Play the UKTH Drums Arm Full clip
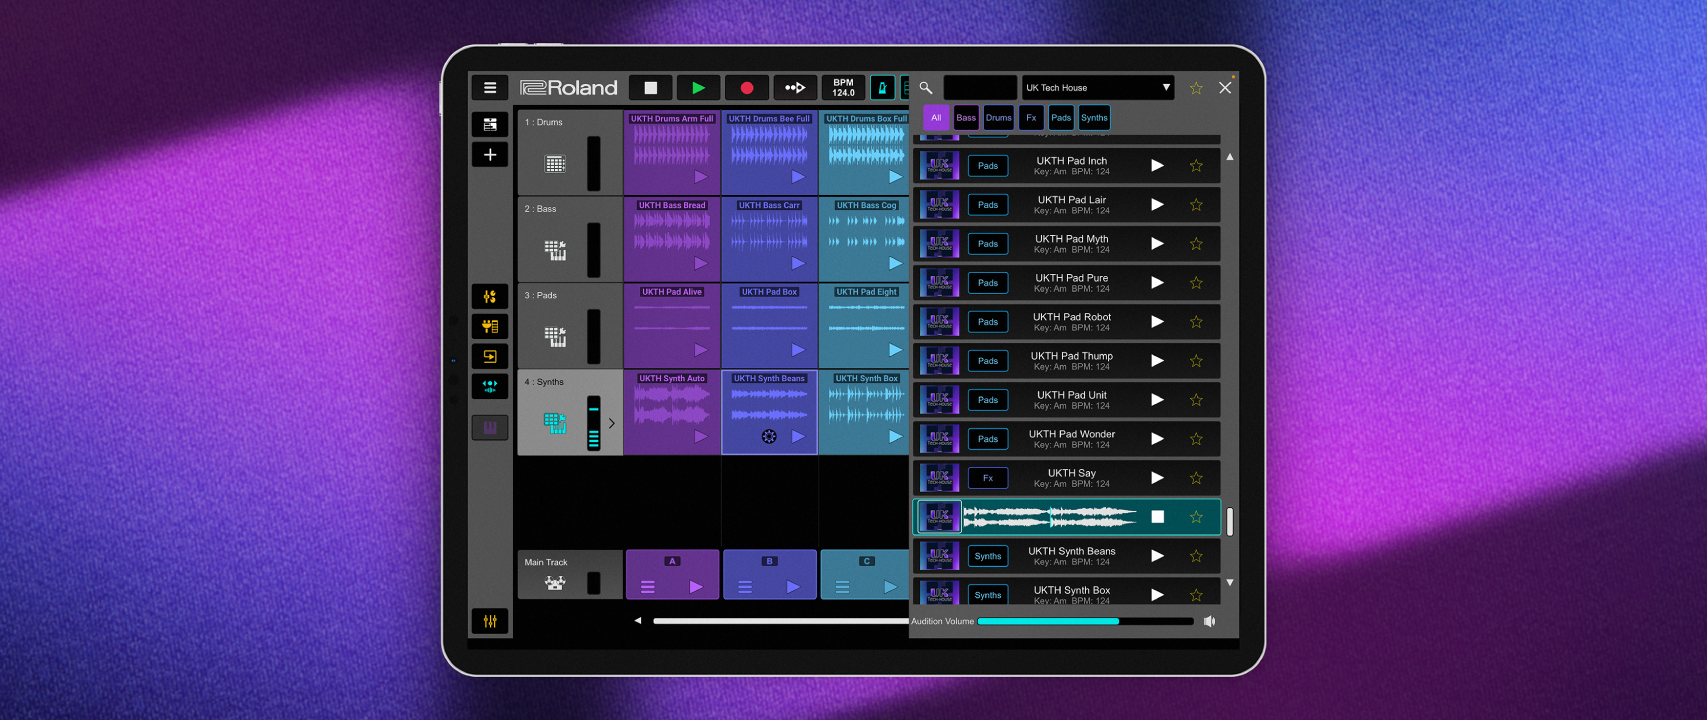1707x720 pixels. point(701,177)
